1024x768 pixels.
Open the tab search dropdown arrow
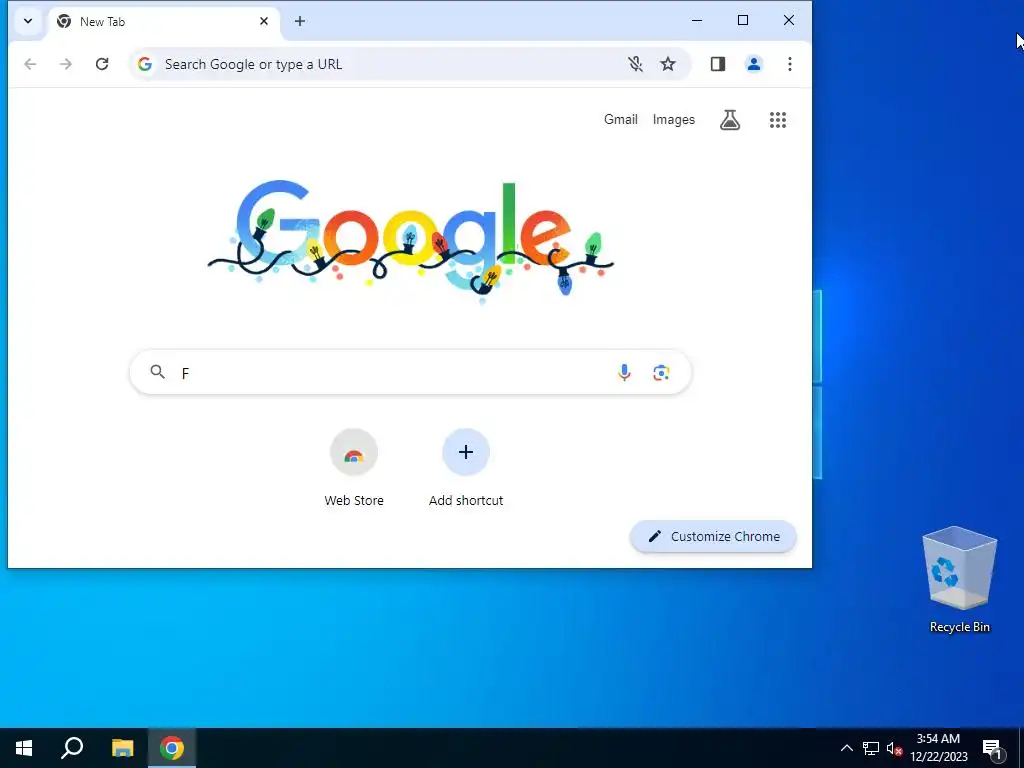click(x=28, y=21)
